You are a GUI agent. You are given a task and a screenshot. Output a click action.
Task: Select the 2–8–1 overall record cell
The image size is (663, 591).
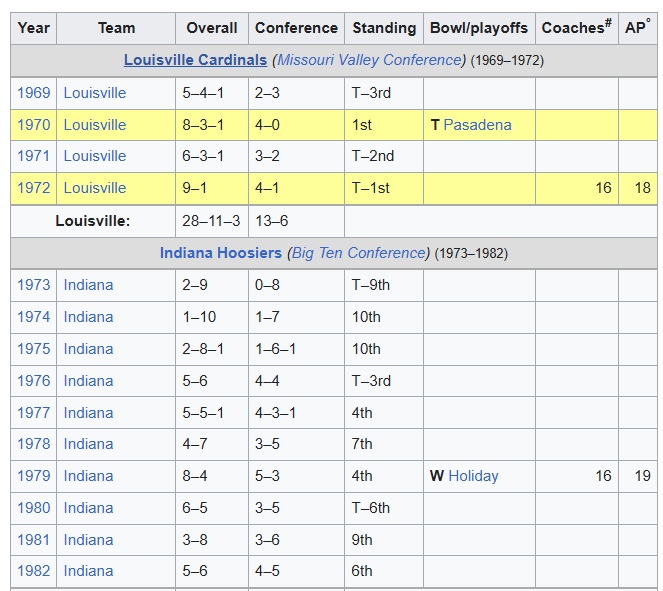tap(212, 349)
